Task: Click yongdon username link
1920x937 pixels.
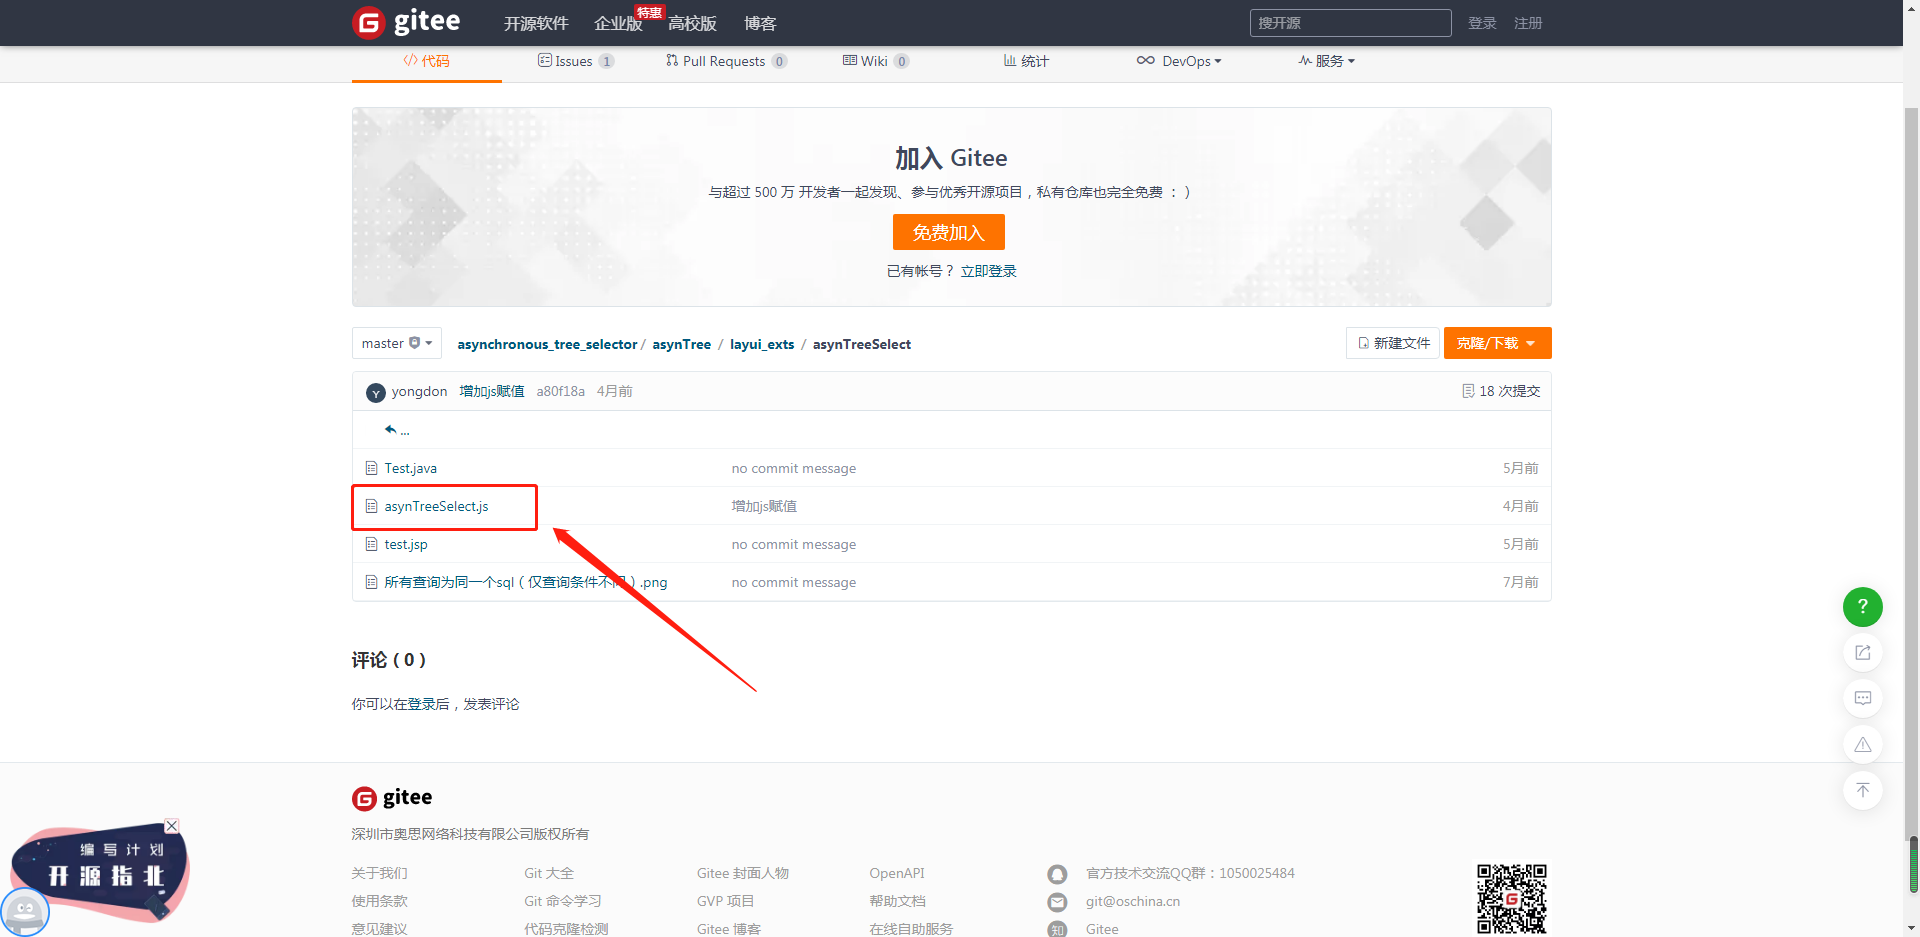Action: click(x=420, y=391)
